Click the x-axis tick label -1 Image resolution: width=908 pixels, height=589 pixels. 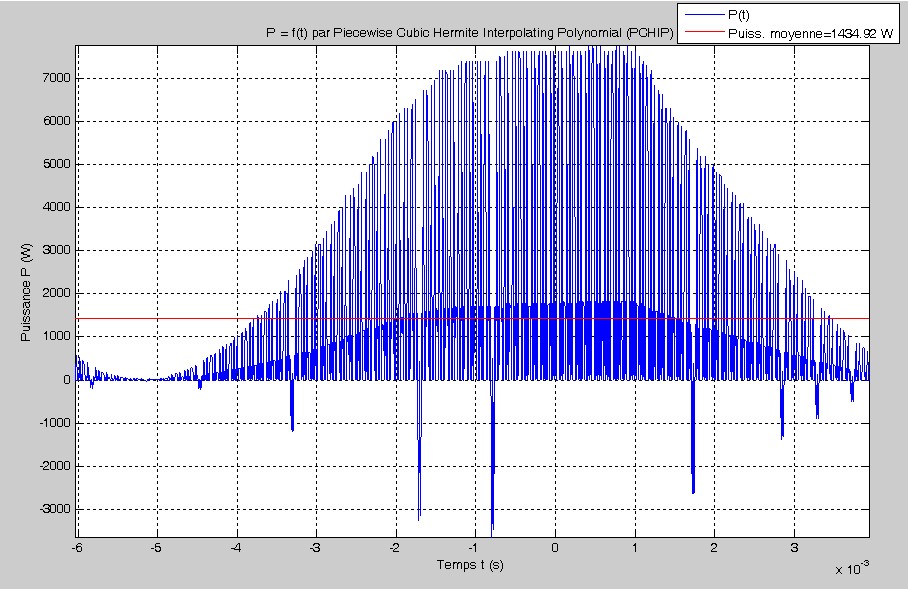474,547
